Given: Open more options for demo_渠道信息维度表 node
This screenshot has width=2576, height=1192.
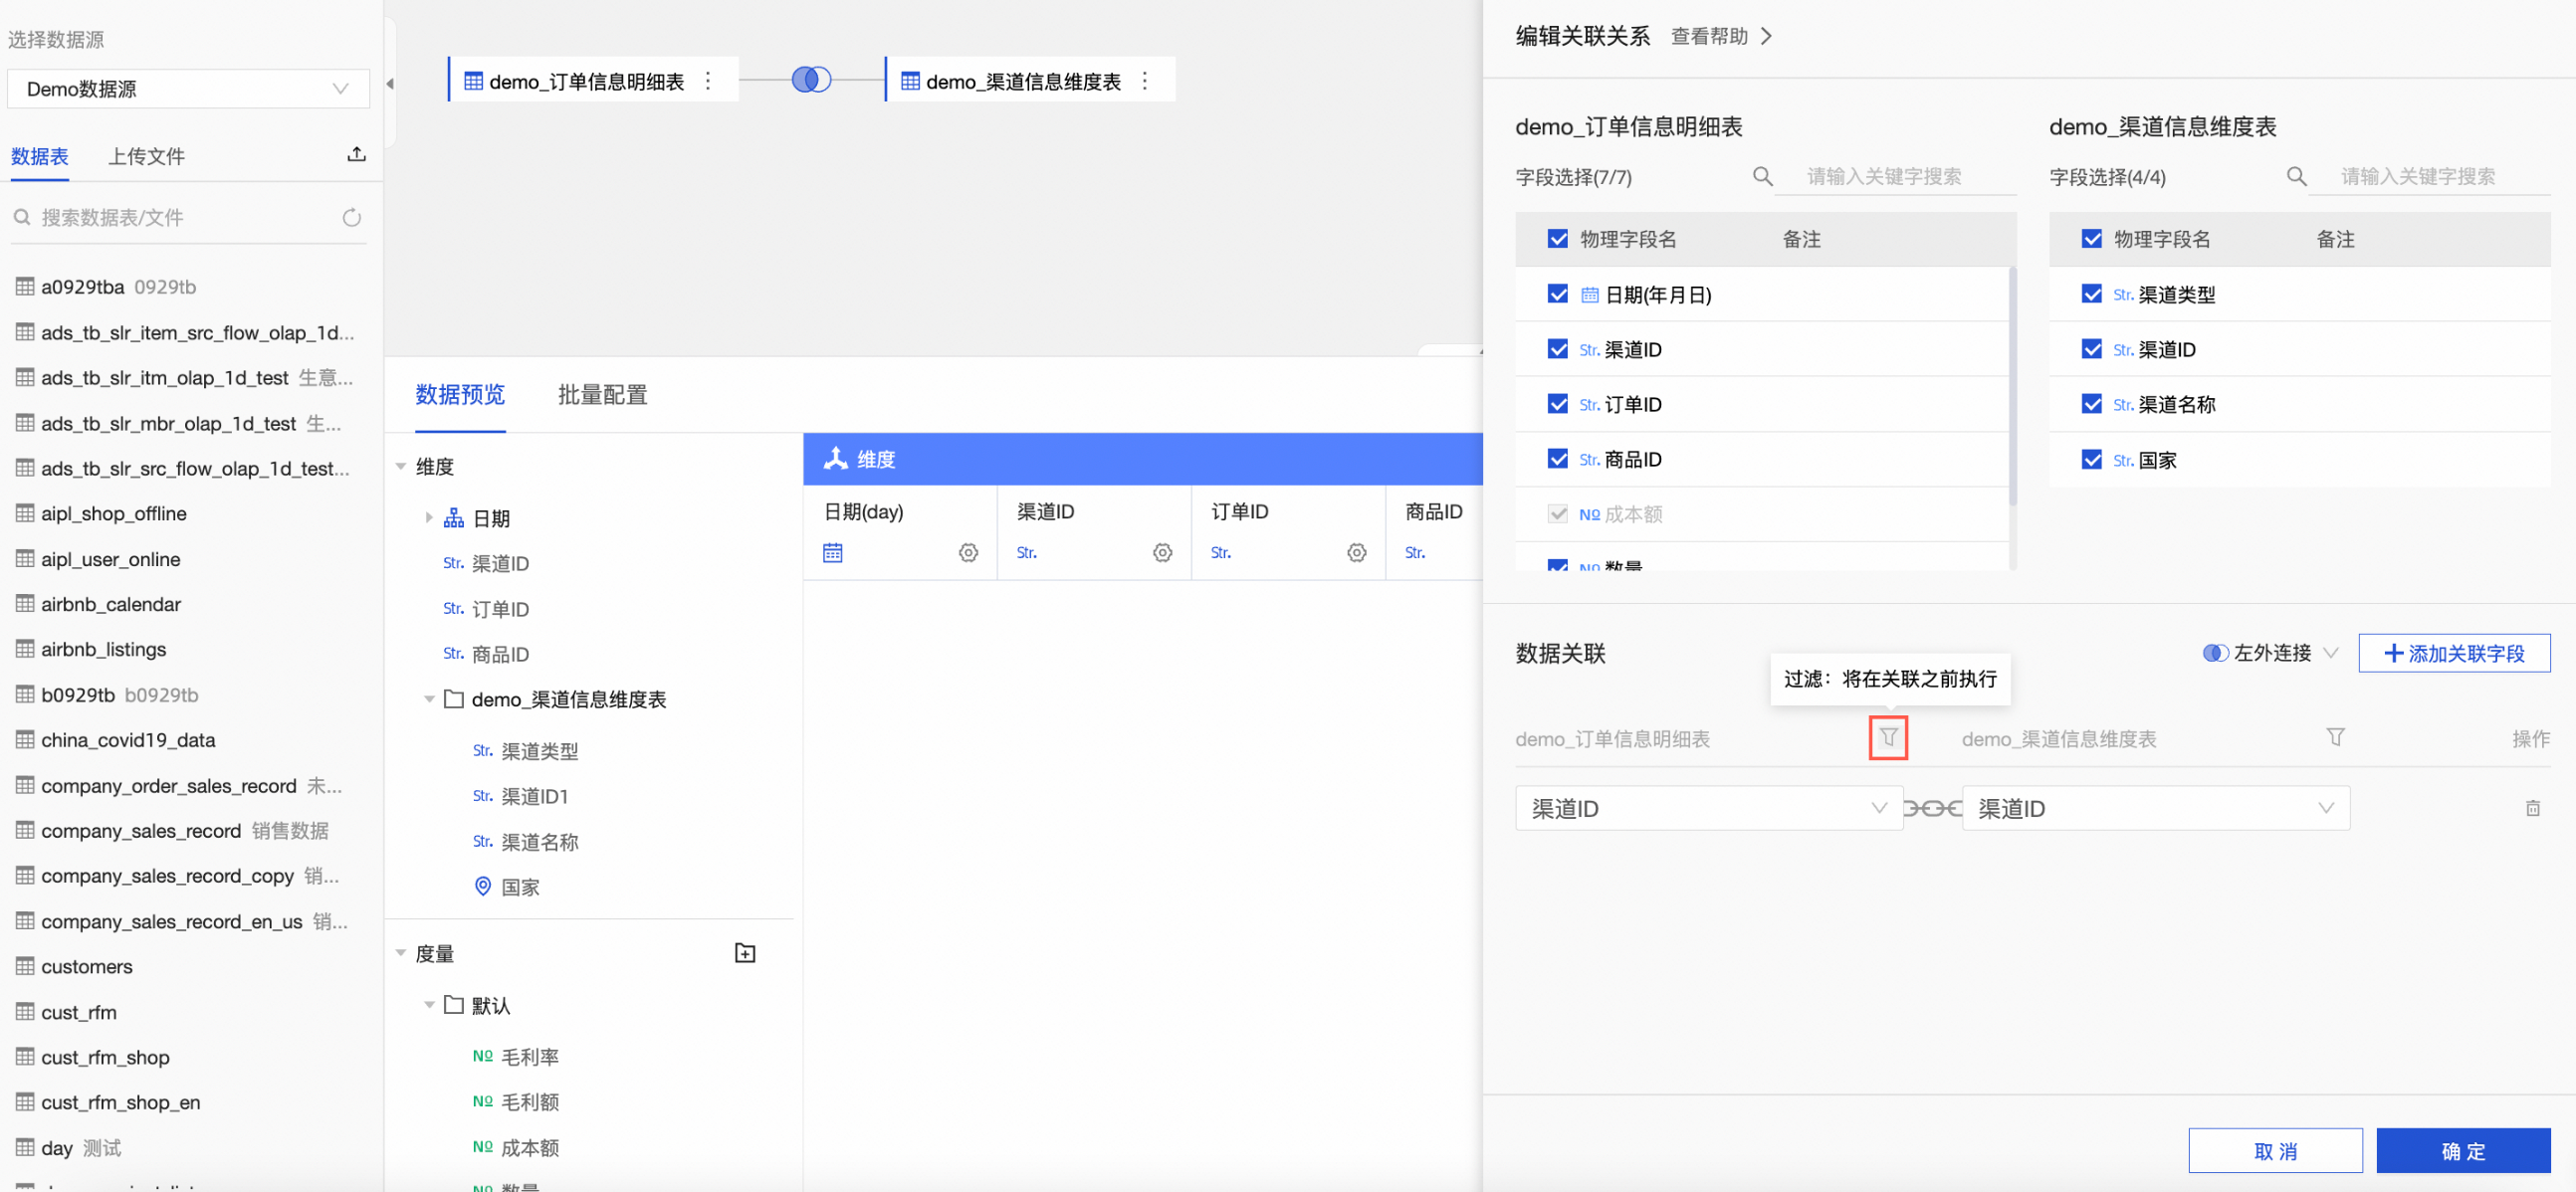Looking at the screenshot, I should coord(1145,81).
